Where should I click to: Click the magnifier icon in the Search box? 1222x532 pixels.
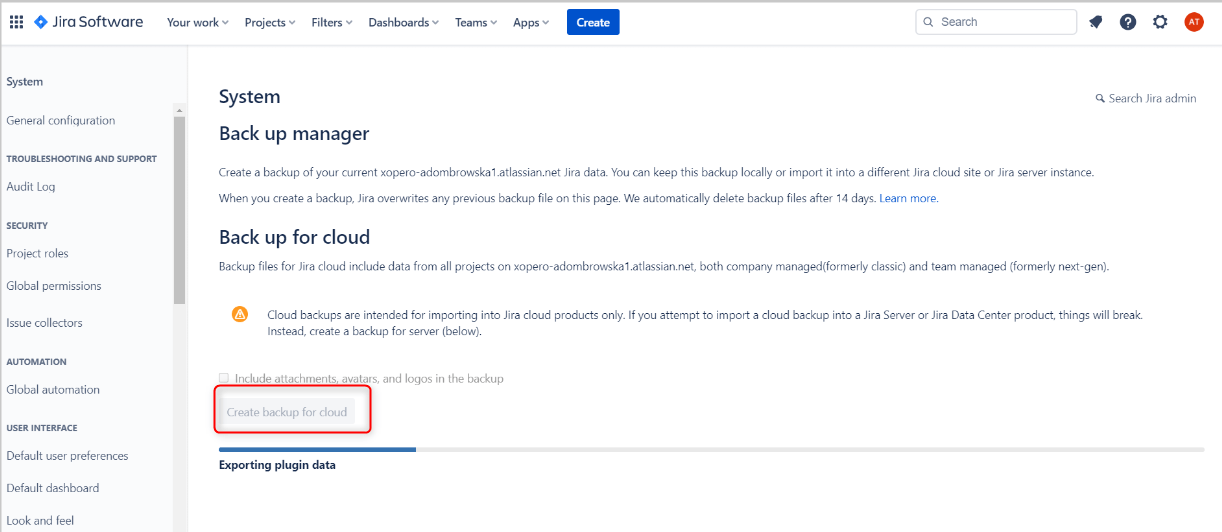928,22
